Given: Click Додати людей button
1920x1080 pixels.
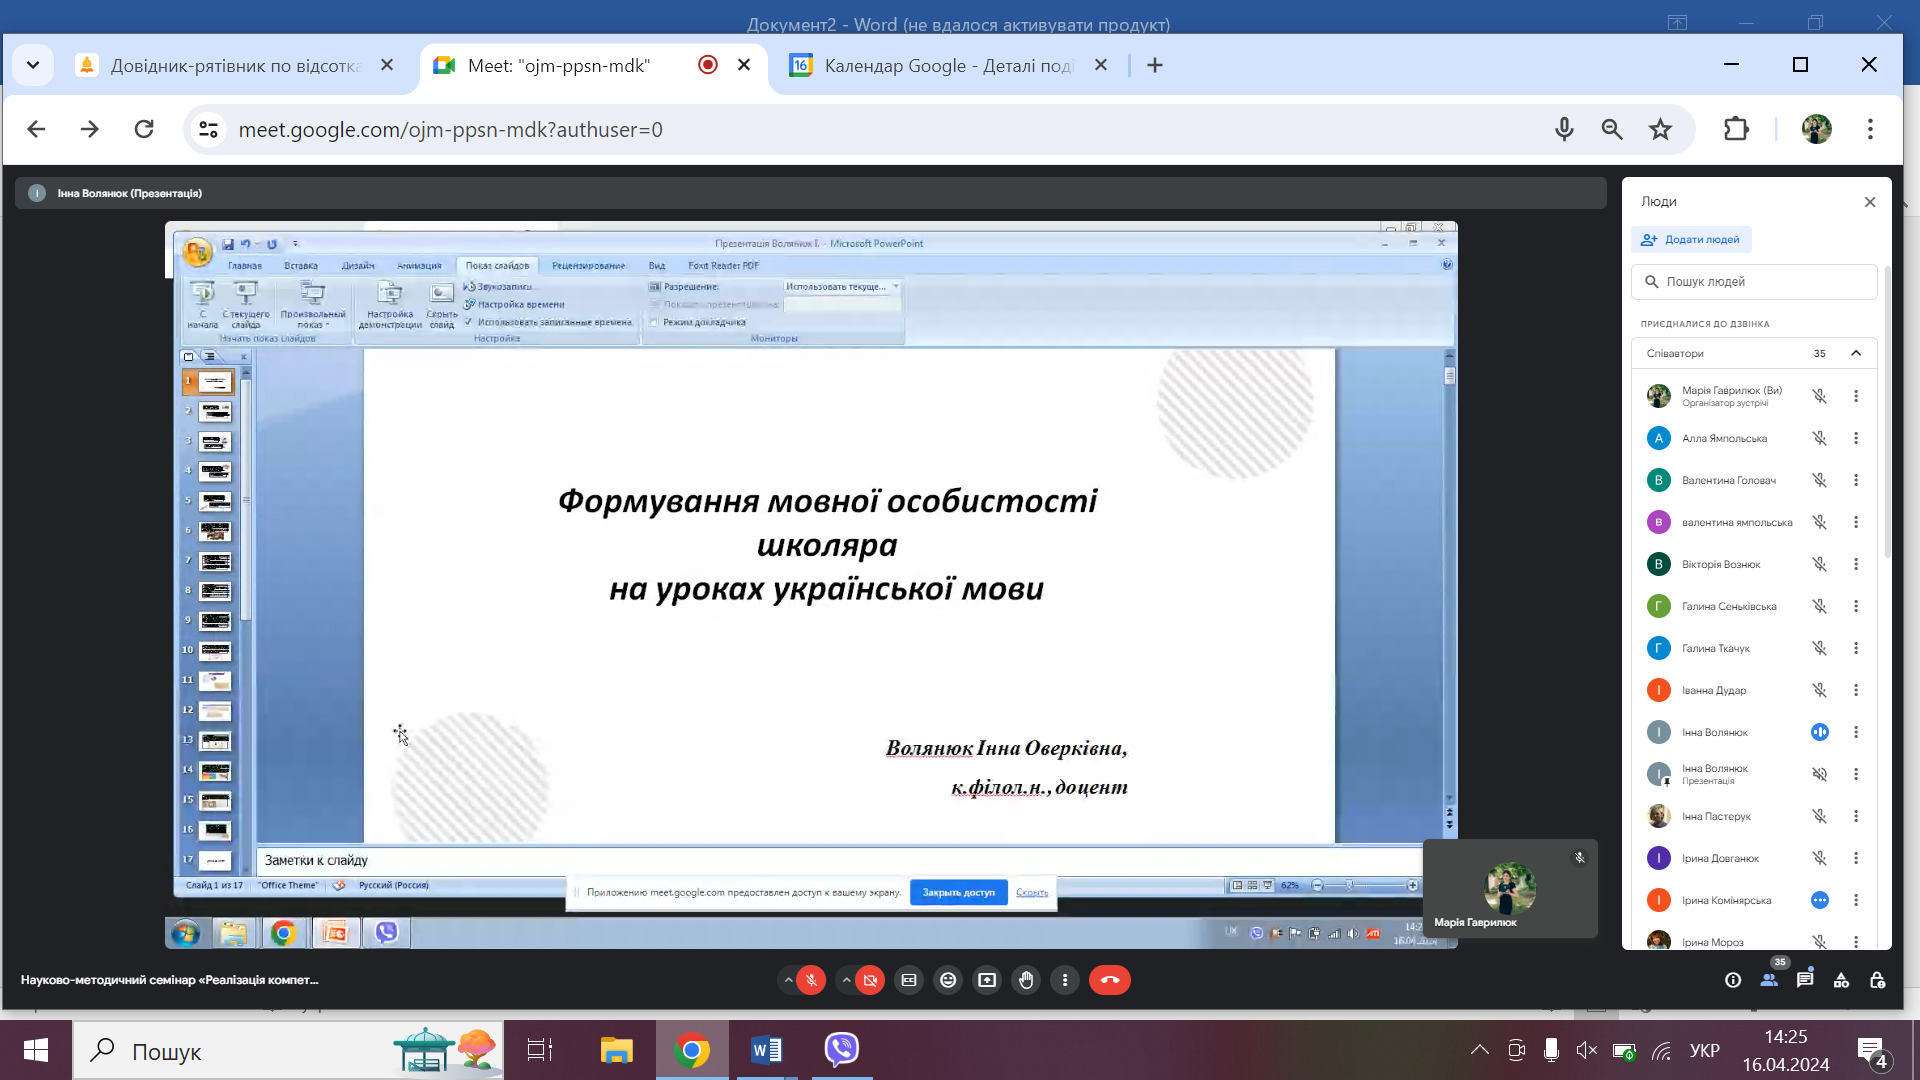Looking at the screenshot, I should coord(1692,240).
